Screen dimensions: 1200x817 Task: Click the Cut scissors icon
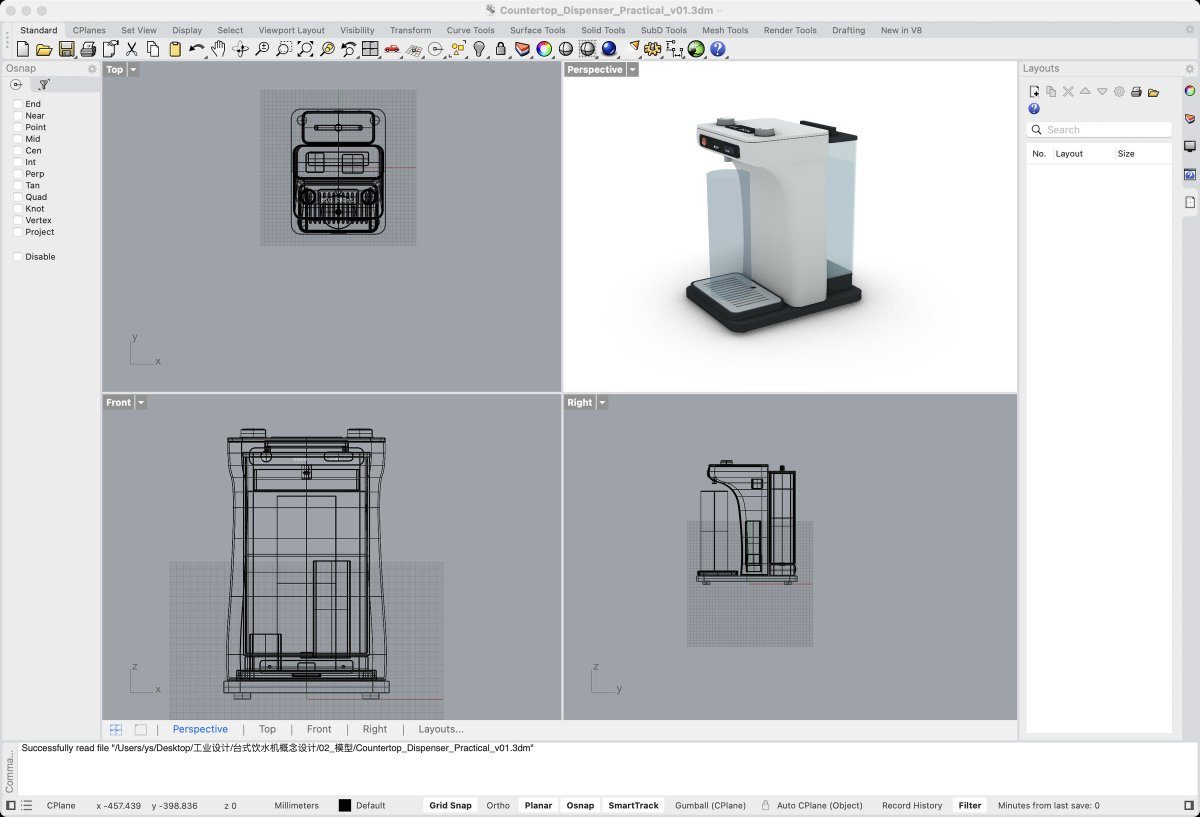click(131, 49)
